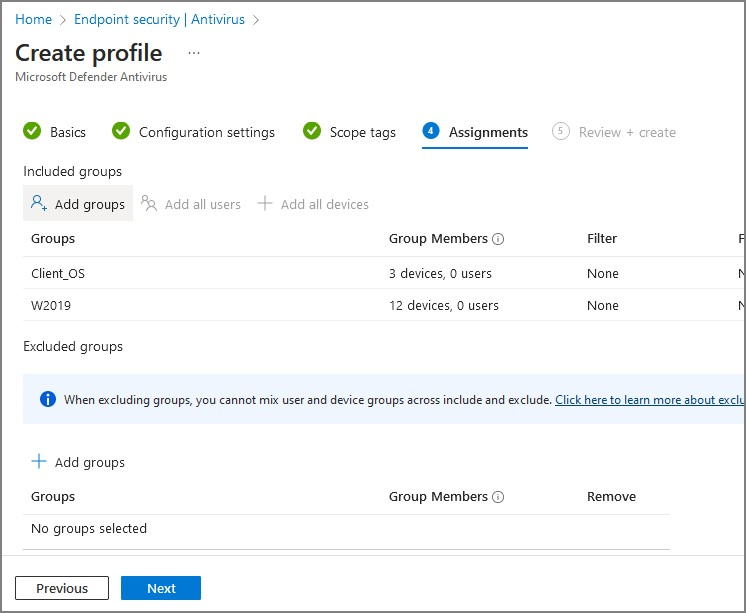Navigate to Home breadcrumb
Image resolution: width=746 pixels, height=613 pixels.
pyautogui.click(x=33, y=20)
